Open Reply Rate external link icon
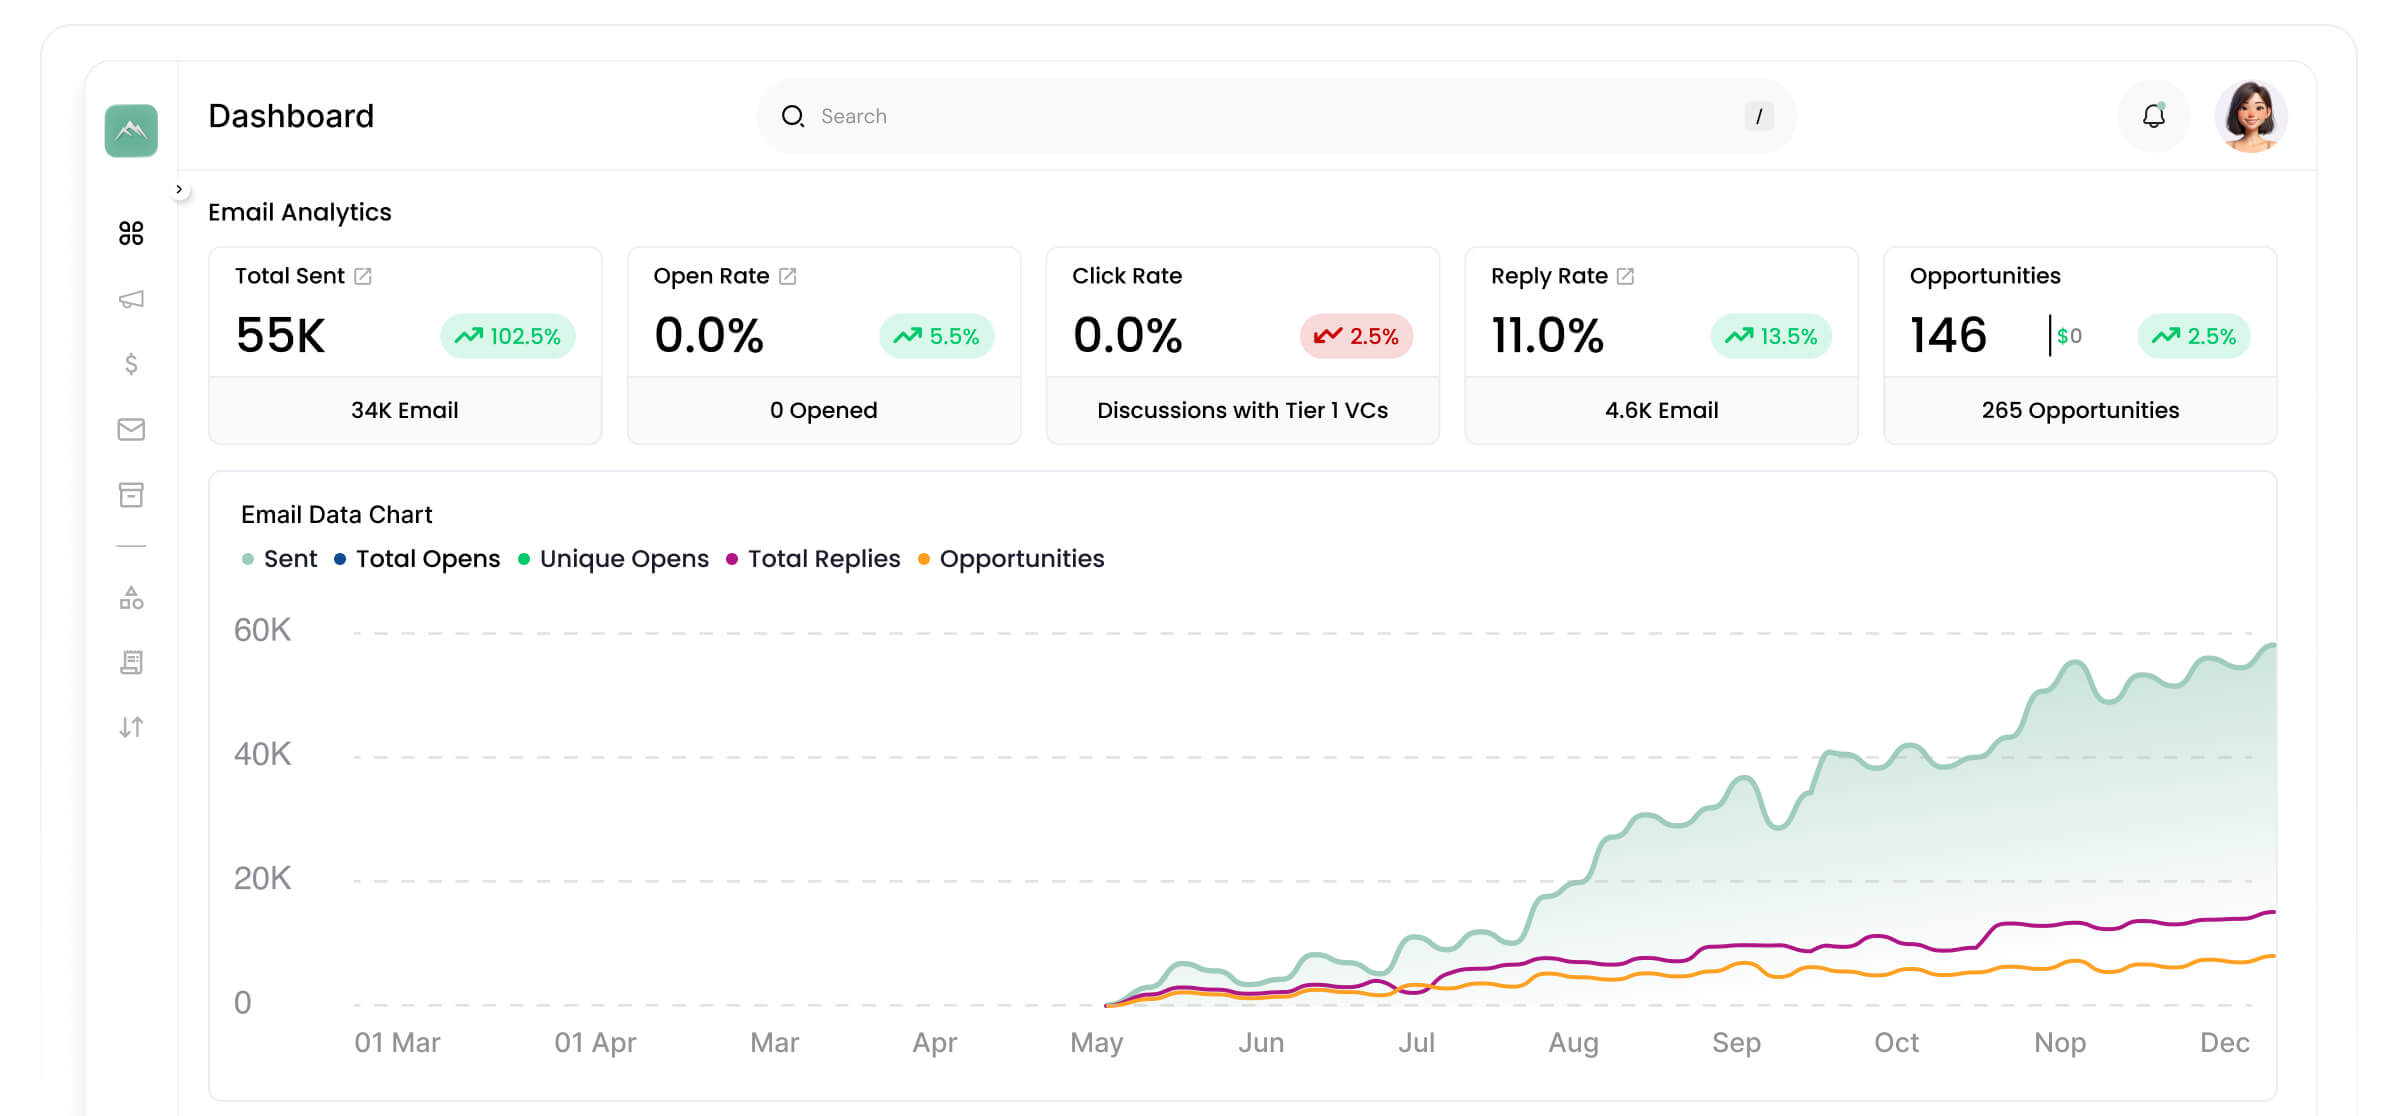 tap(1626, 276)
